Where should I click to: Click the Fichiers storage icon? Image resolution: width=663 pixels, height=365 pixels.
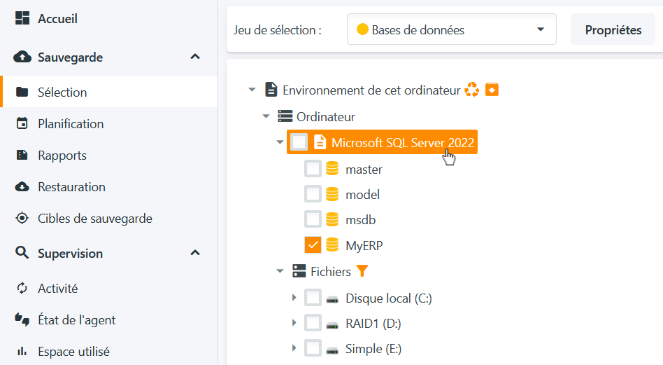click(x=299, y=271)
